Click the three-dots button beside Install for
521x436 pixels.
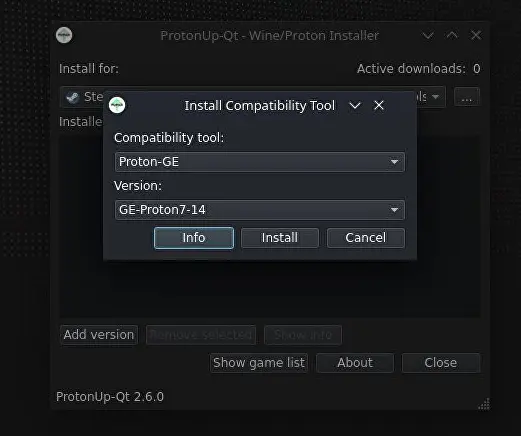[467, 97]
